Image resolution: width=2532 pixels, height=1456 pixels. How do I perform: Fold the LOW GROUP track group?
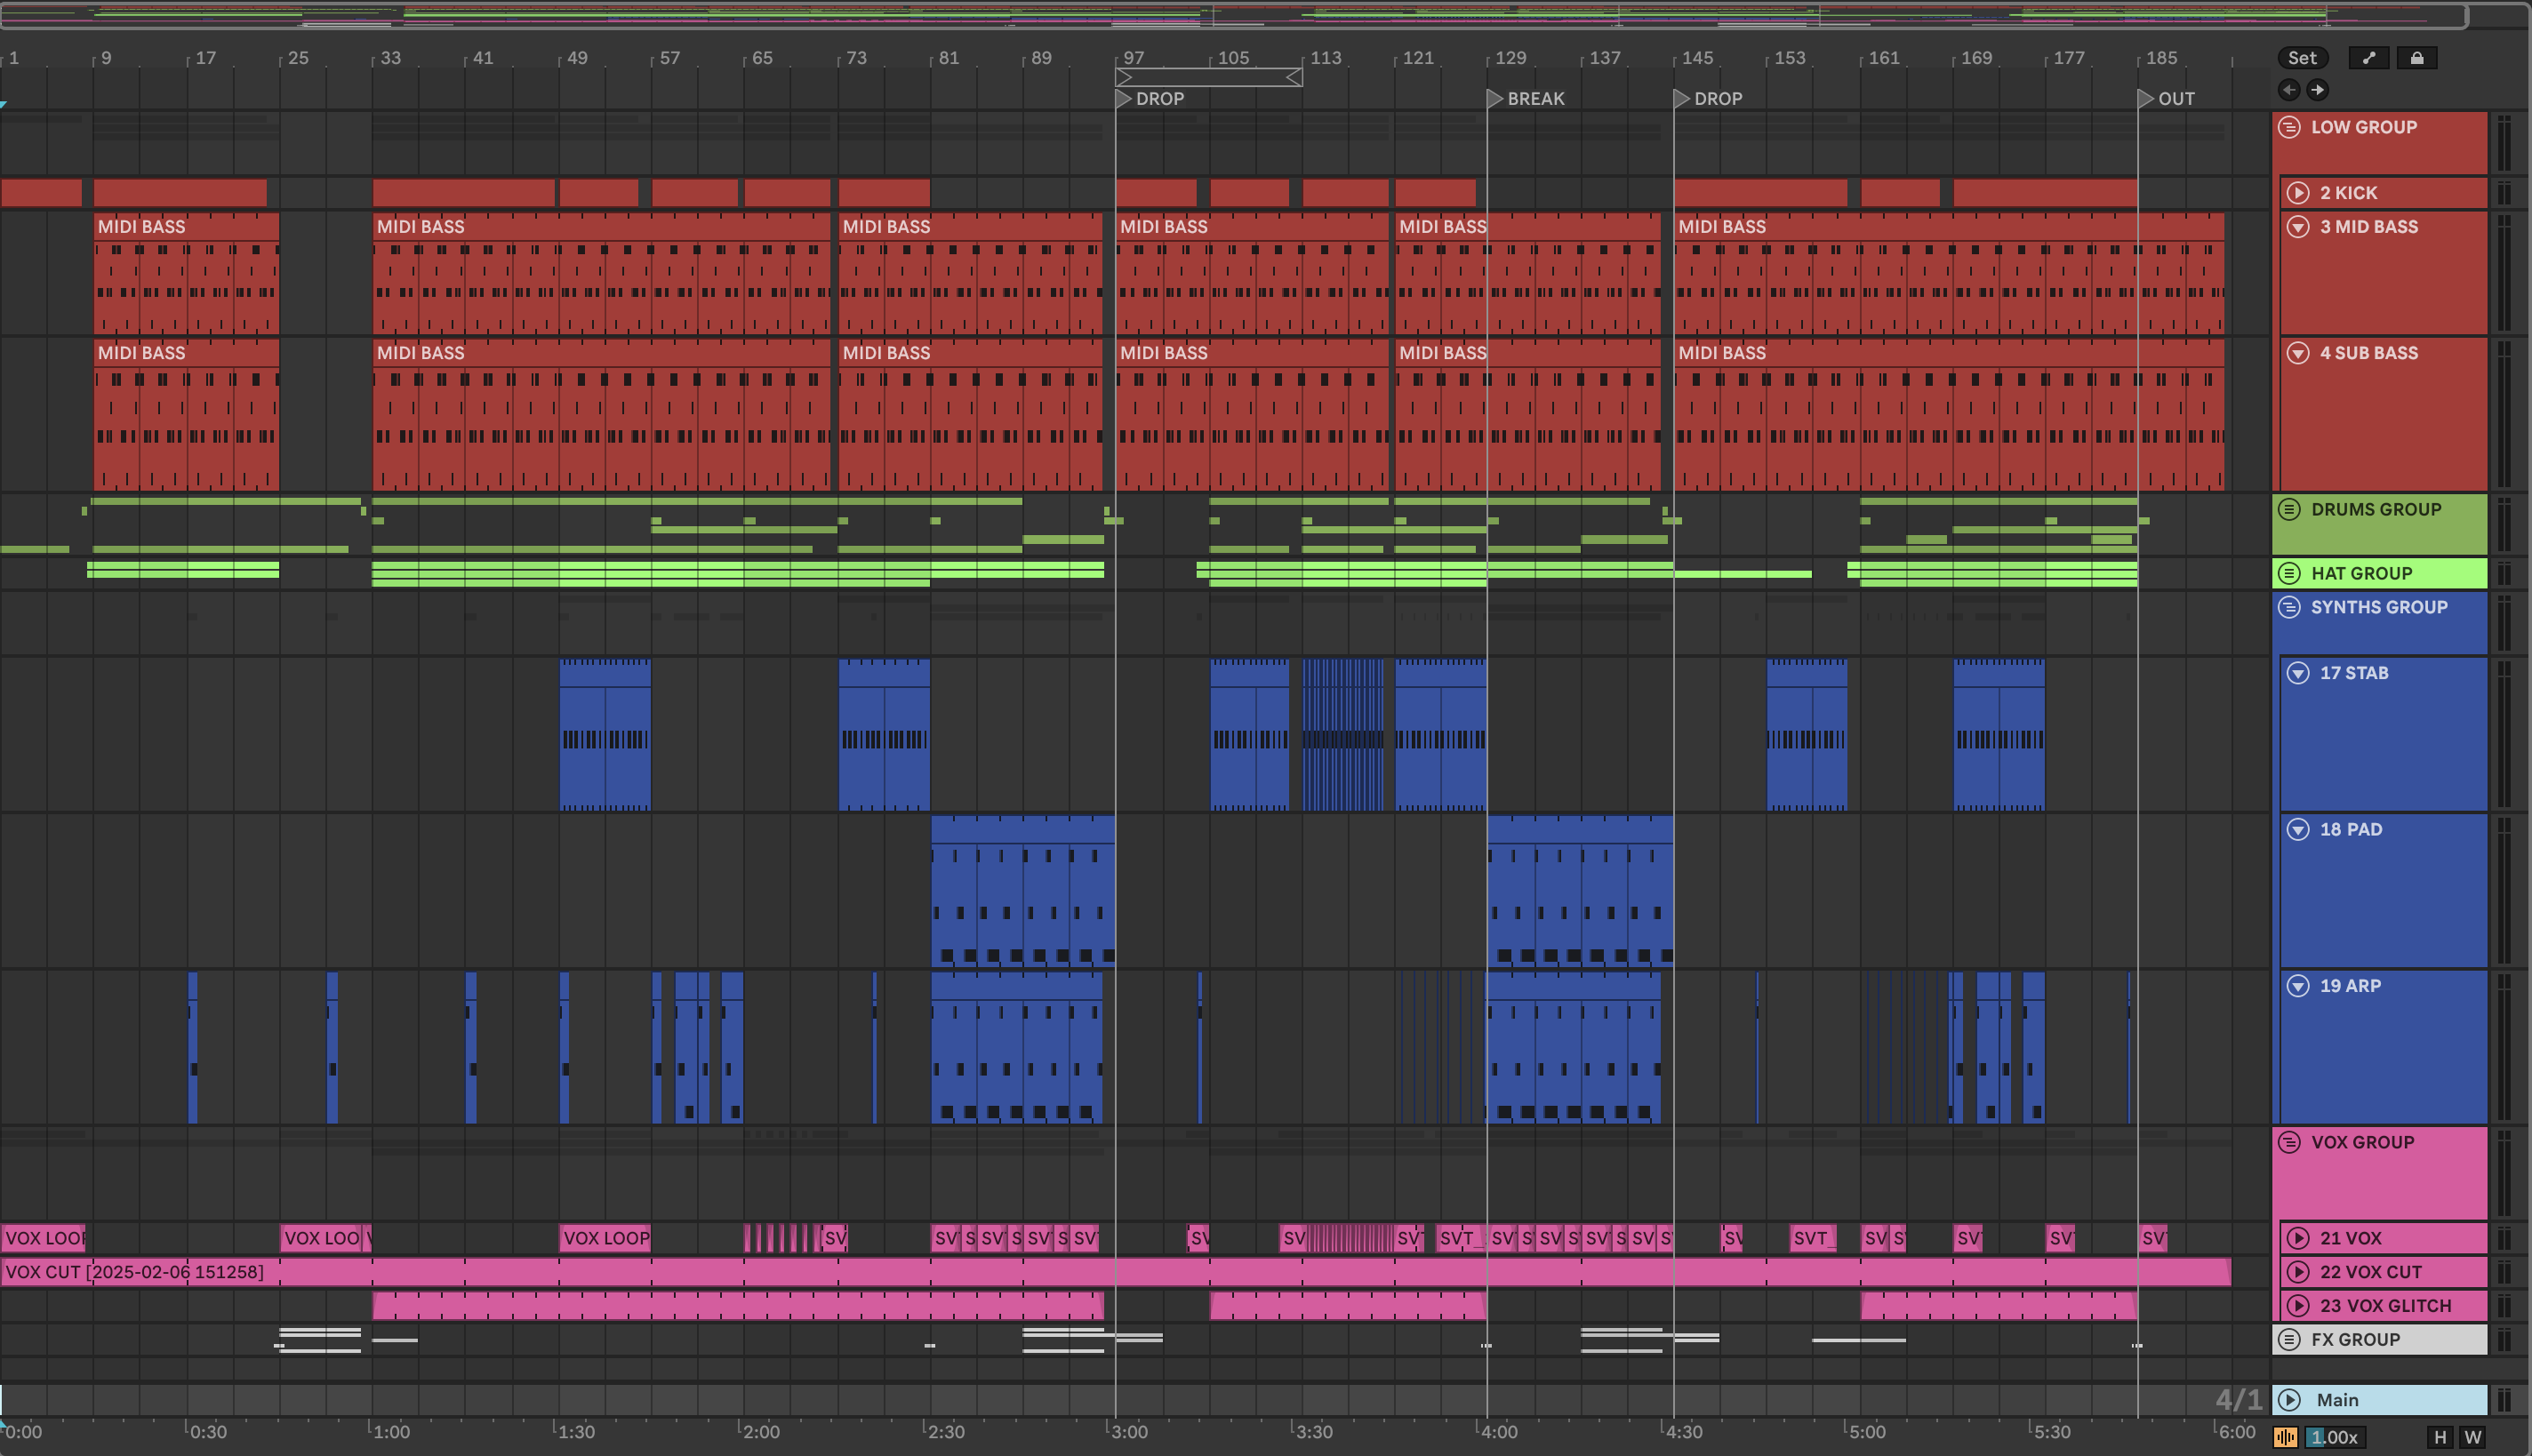coord(2290,127)
